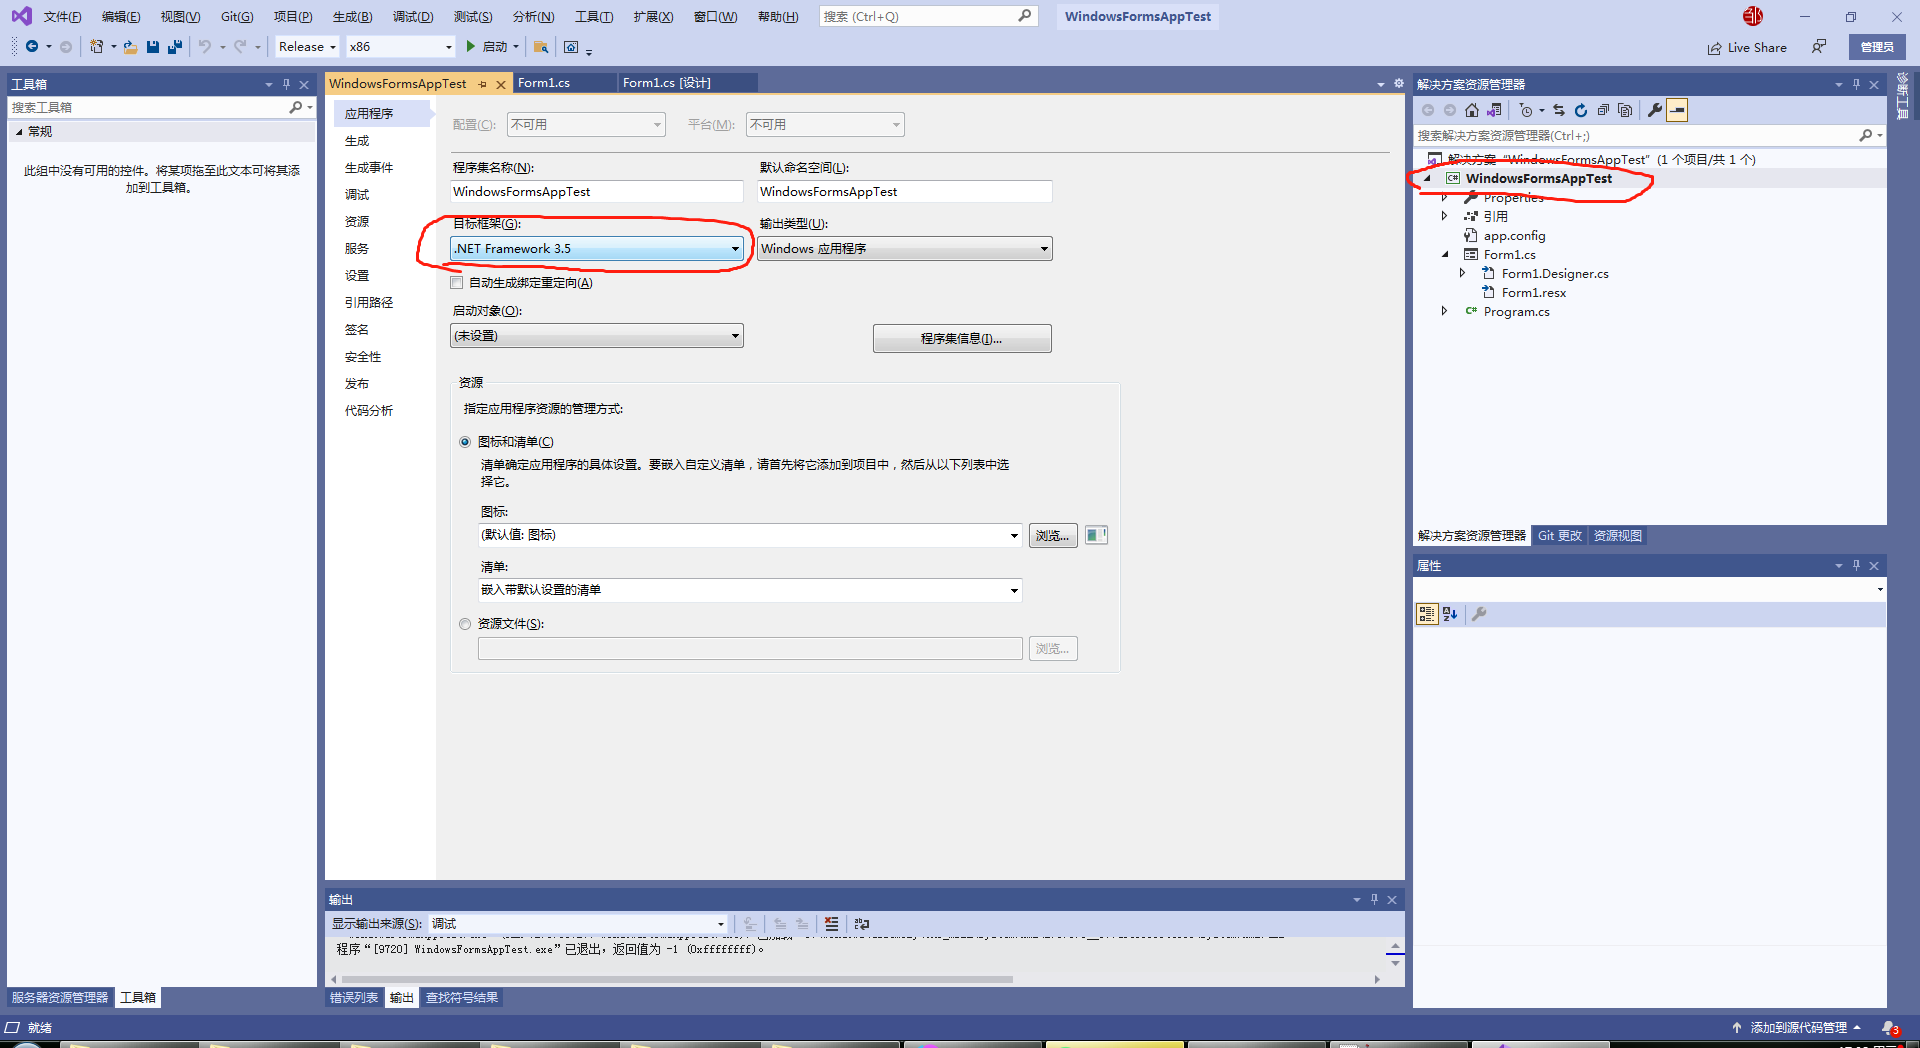Click the notifications bell in status bar

tap(1889, 1027)
